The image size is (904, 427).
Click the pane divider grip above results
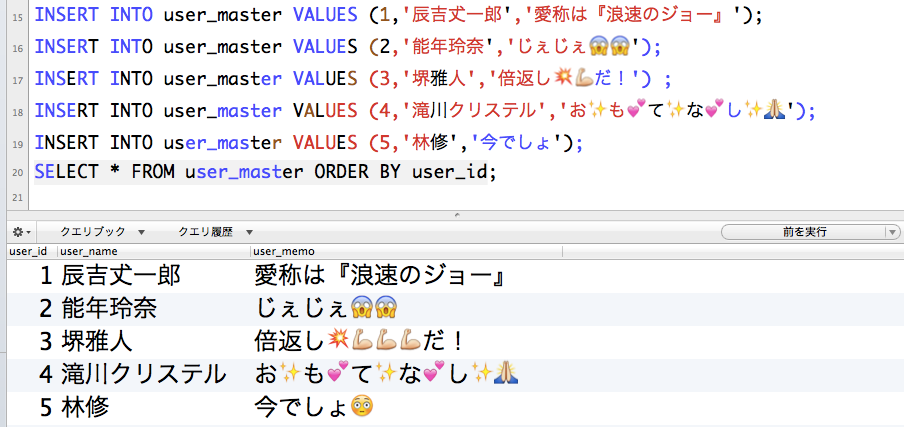[x=457, y=215]
